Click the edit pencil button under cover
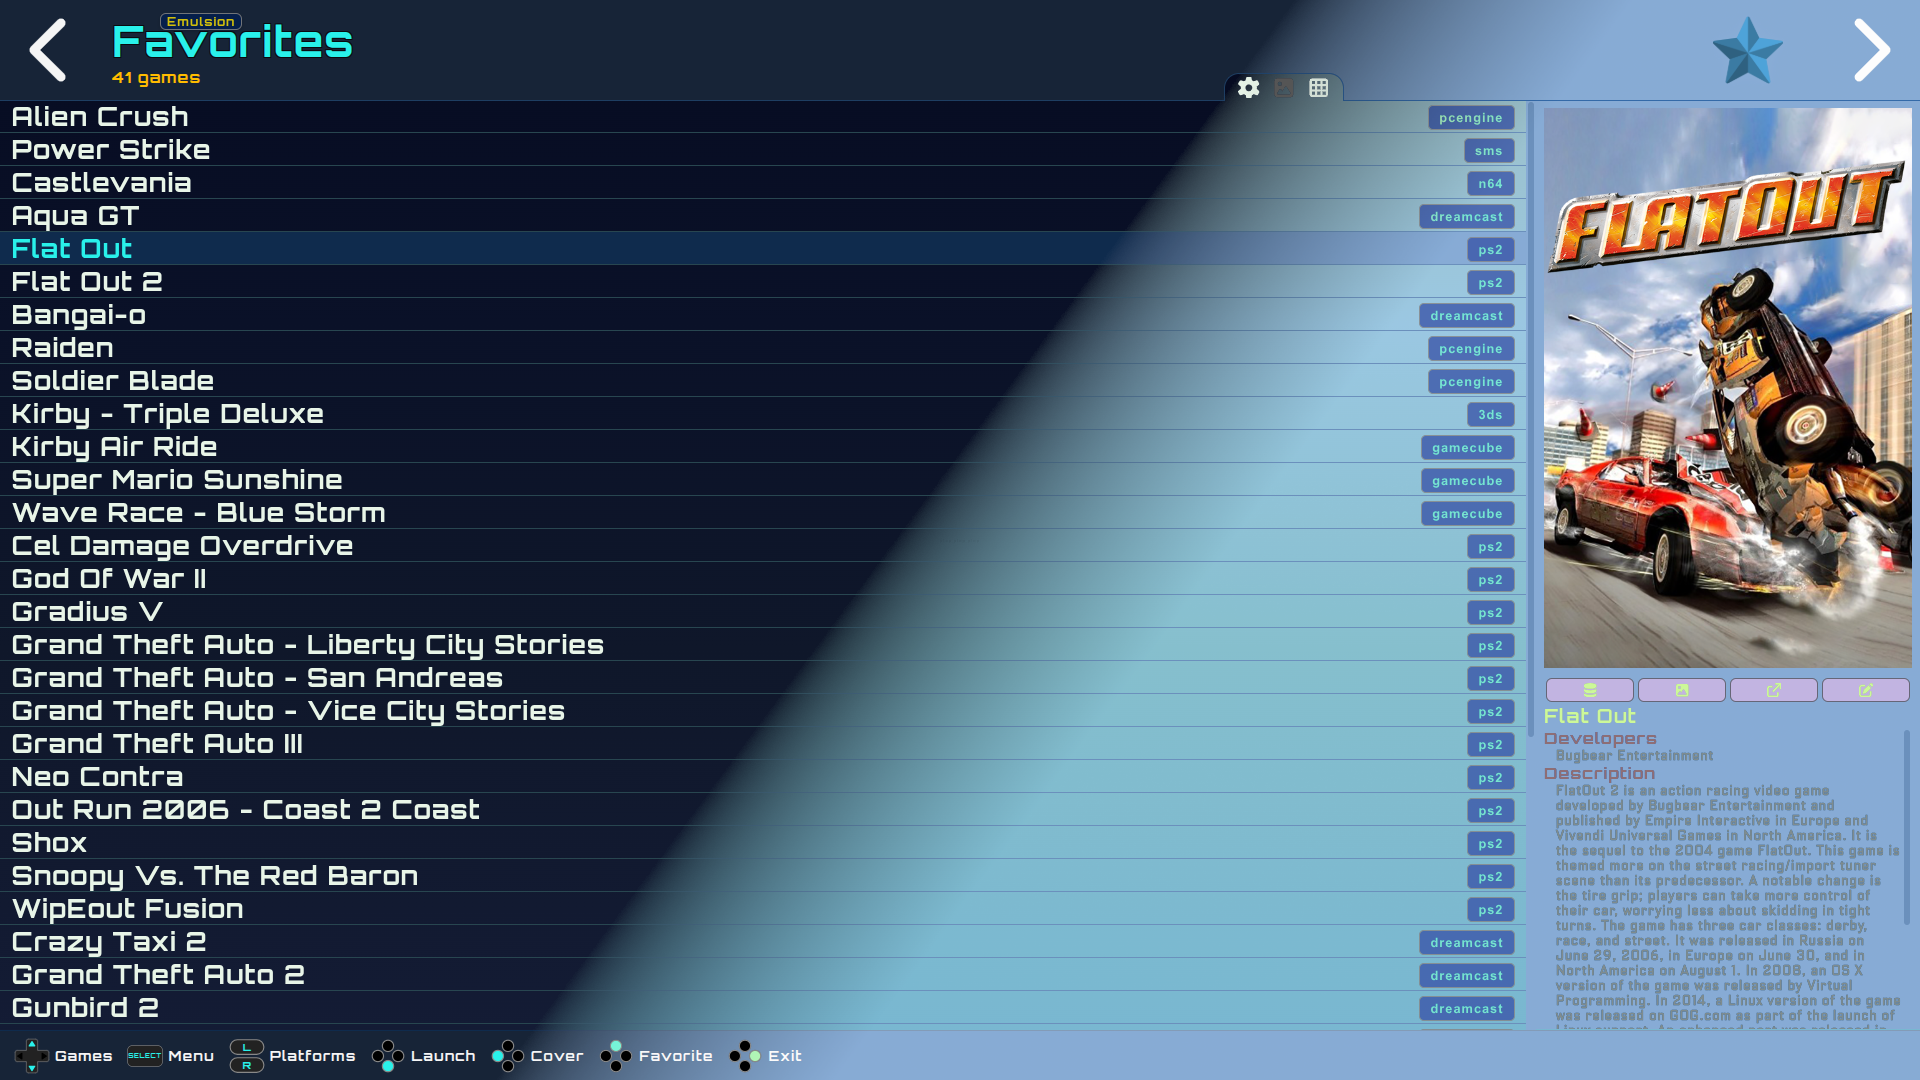The height and width of the screenshot is (1080, 1920). (1865, 690)
